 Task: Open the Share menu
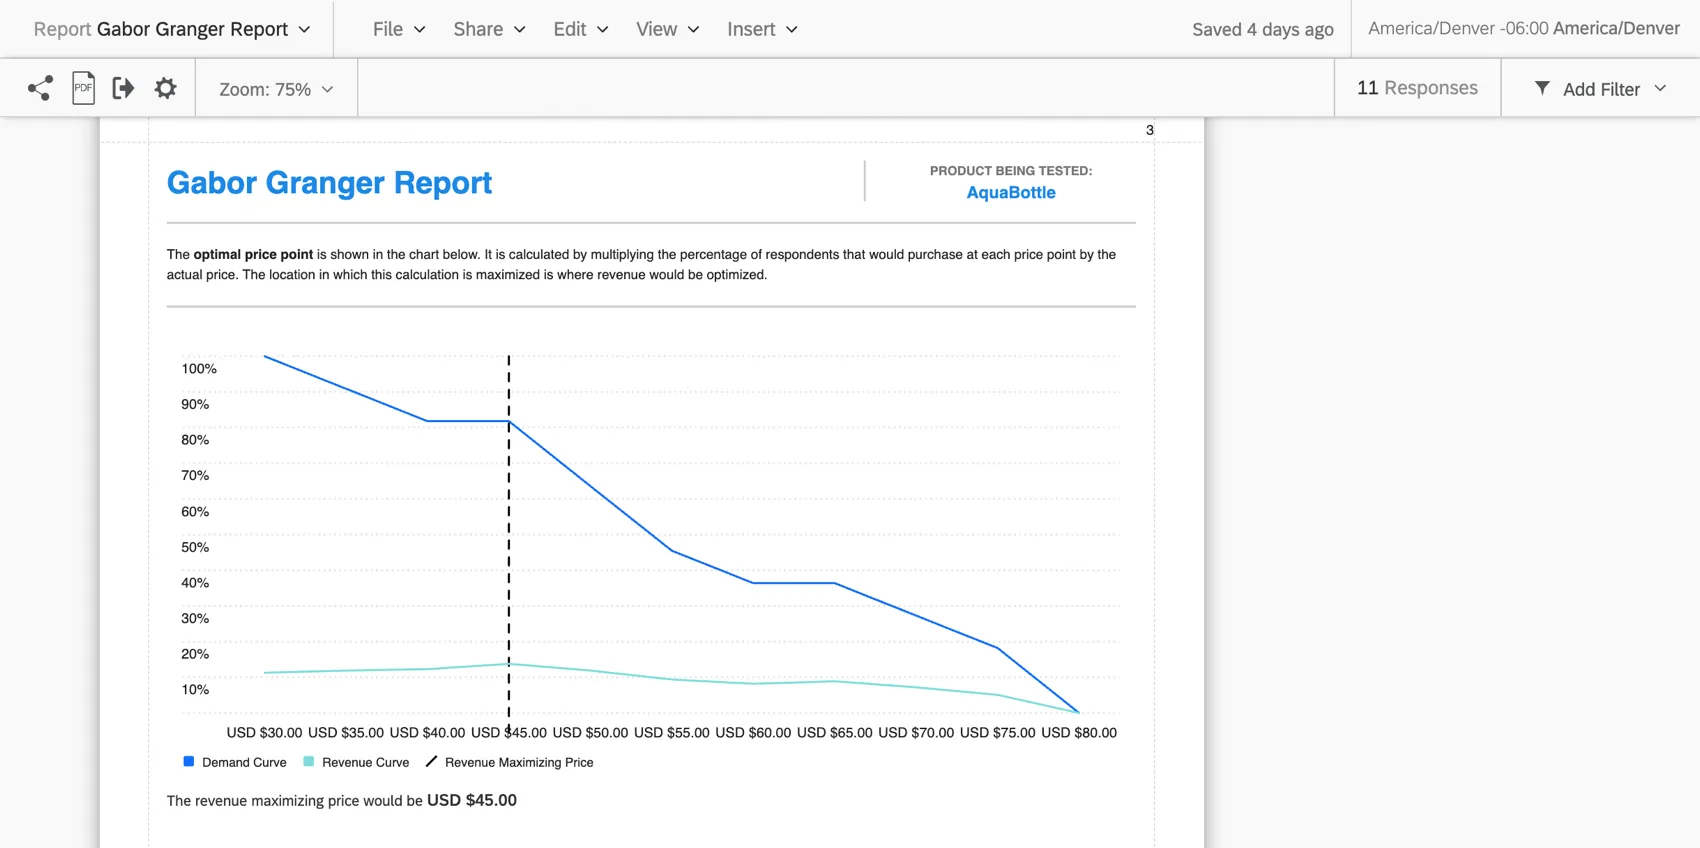[x=488, y=30]
